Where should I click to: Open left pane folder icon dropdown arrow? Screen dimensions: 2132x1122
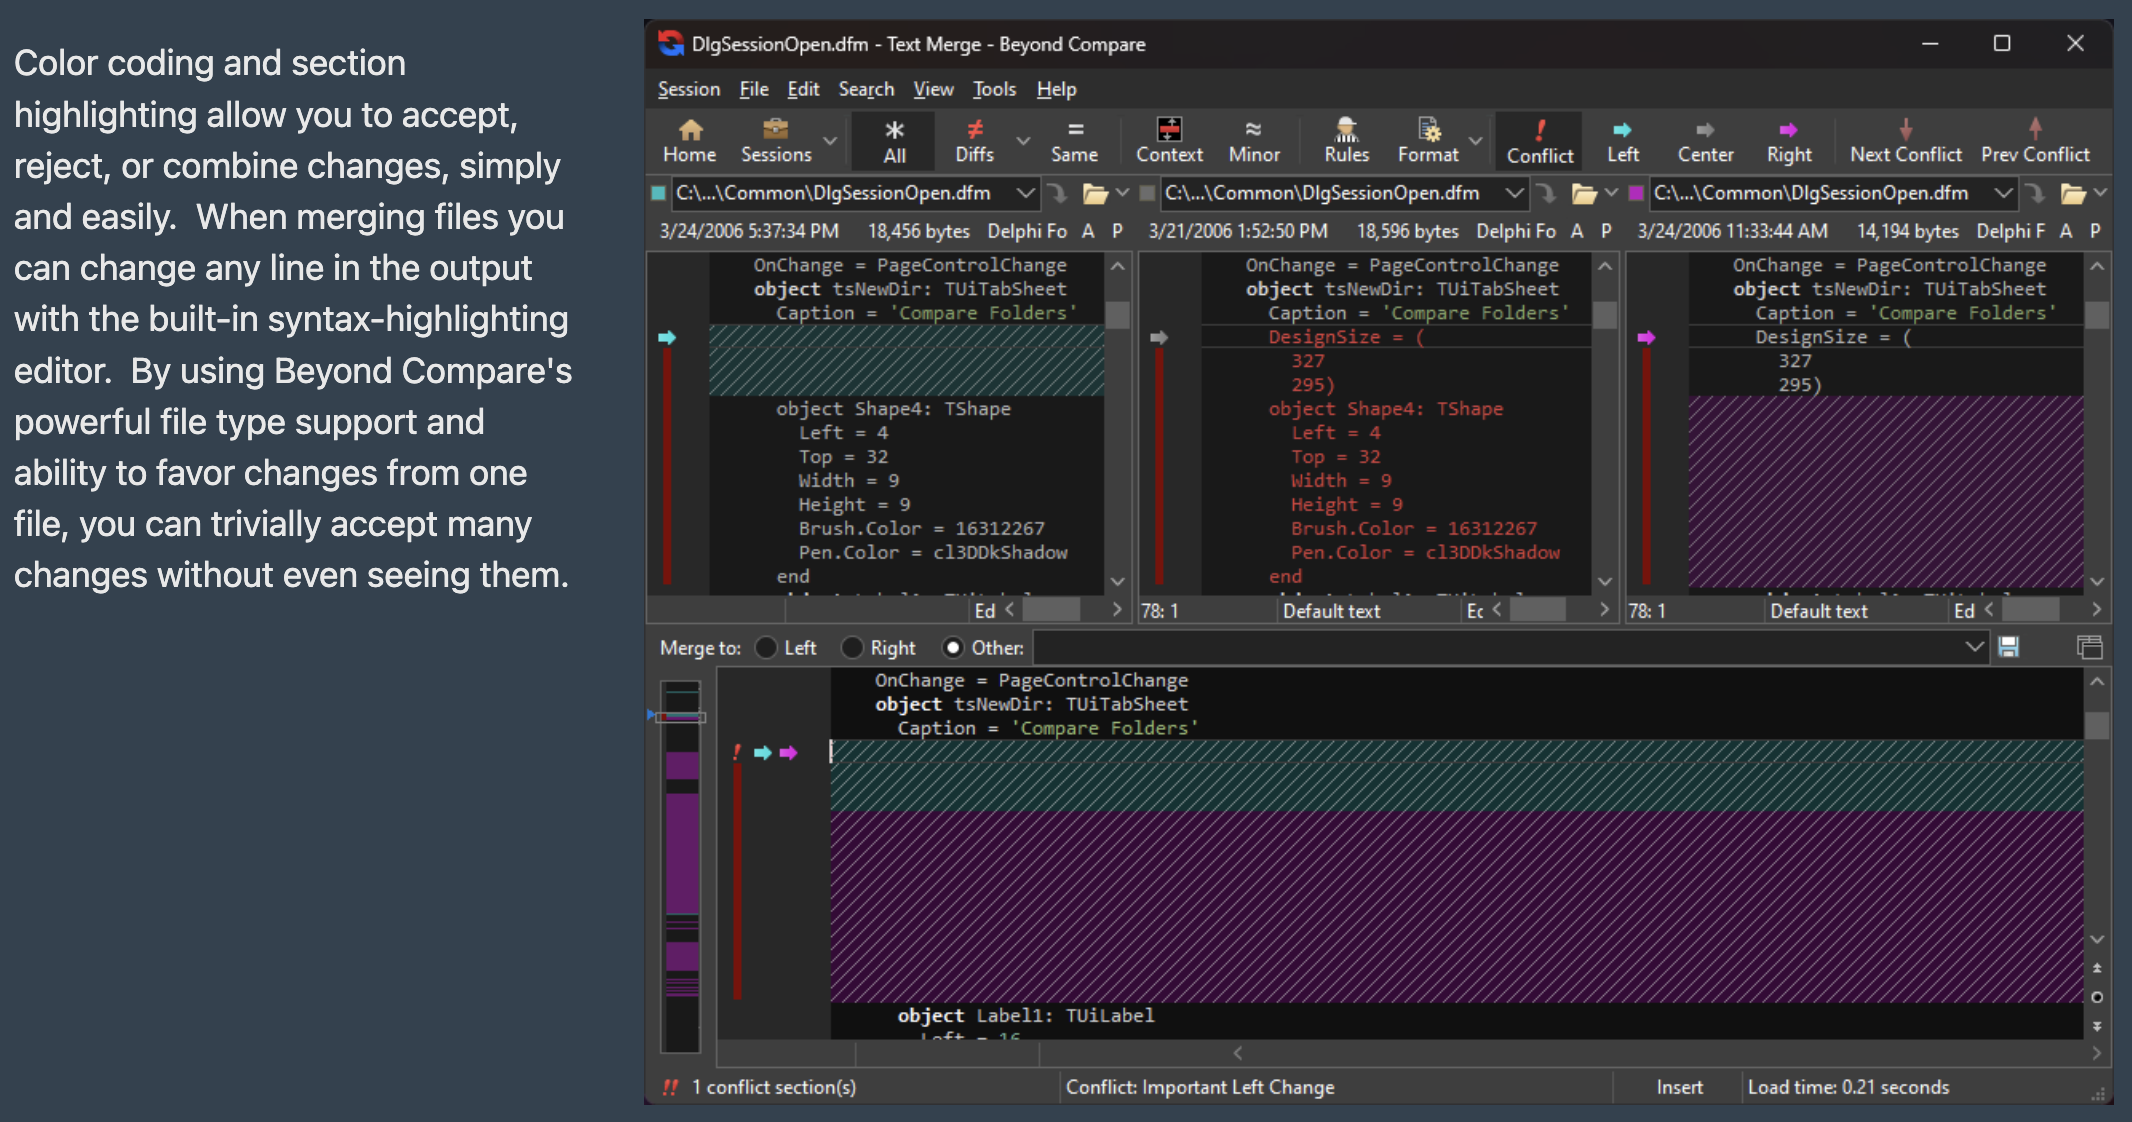[1123, 192]
